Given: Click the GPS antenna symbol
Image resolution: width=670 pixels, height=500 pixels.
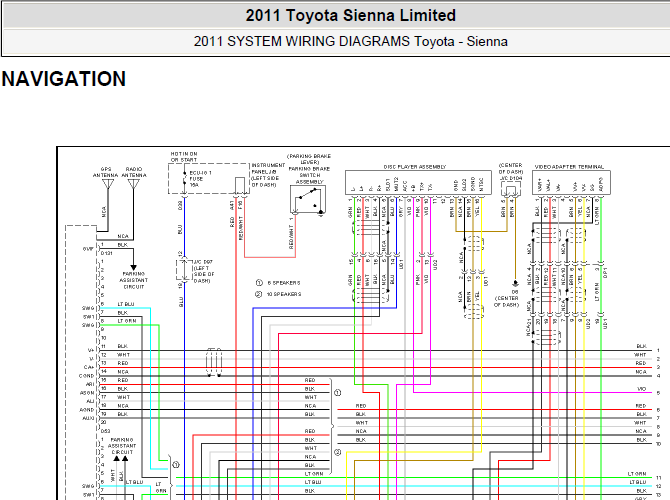Looking at the screenshot, I should click(x=108, y=184).
